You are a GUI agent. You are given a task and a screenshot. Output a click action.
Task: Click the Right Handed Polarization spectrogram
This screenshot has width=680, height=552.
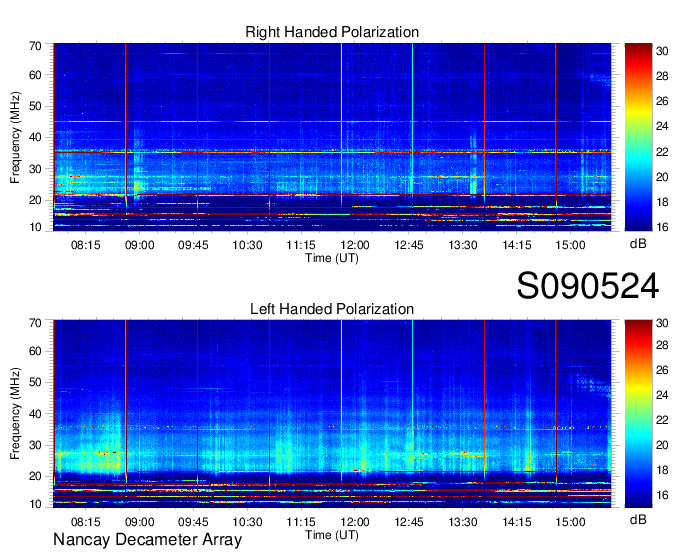(x=332, y=137)
